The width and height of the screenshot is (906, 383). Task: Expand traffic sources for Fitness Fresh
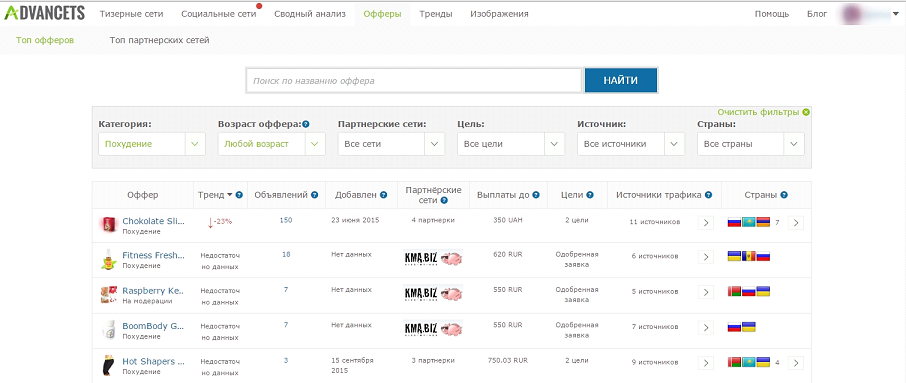(x=706, y=256)
